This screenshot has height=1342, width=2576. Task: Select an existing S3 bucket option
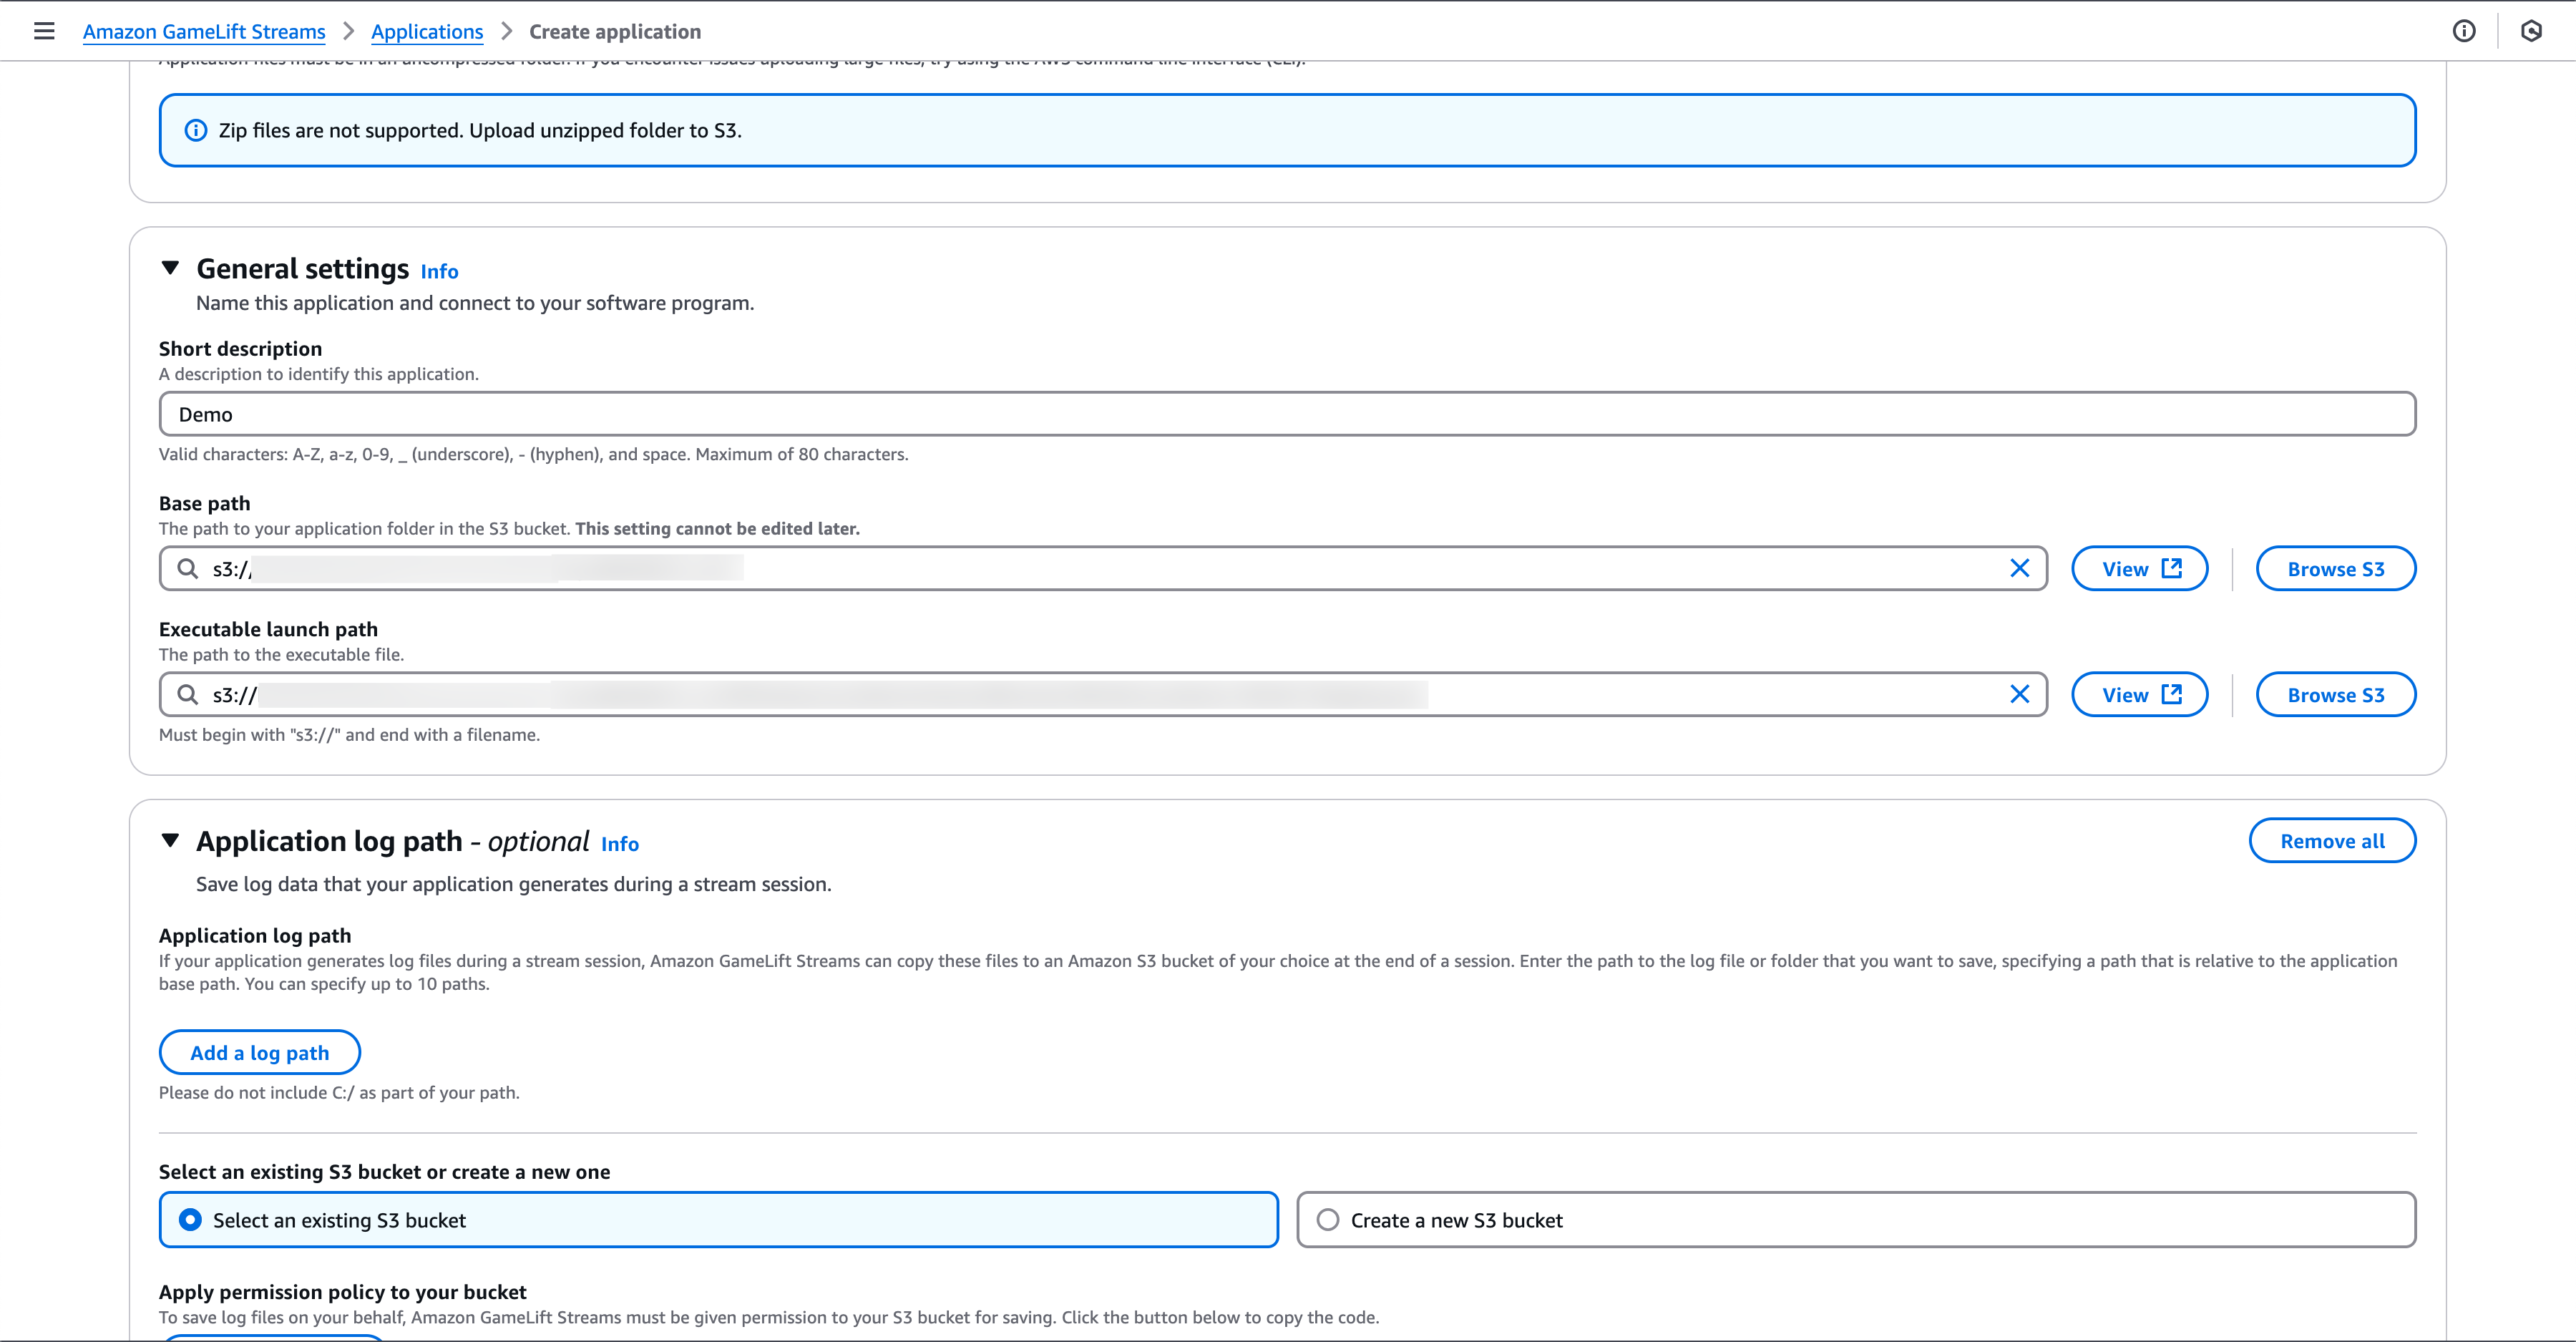190,1220
